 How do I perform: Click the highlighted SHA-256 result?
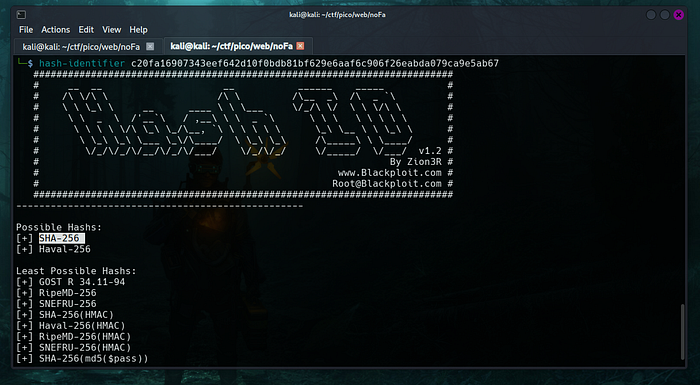61,238
